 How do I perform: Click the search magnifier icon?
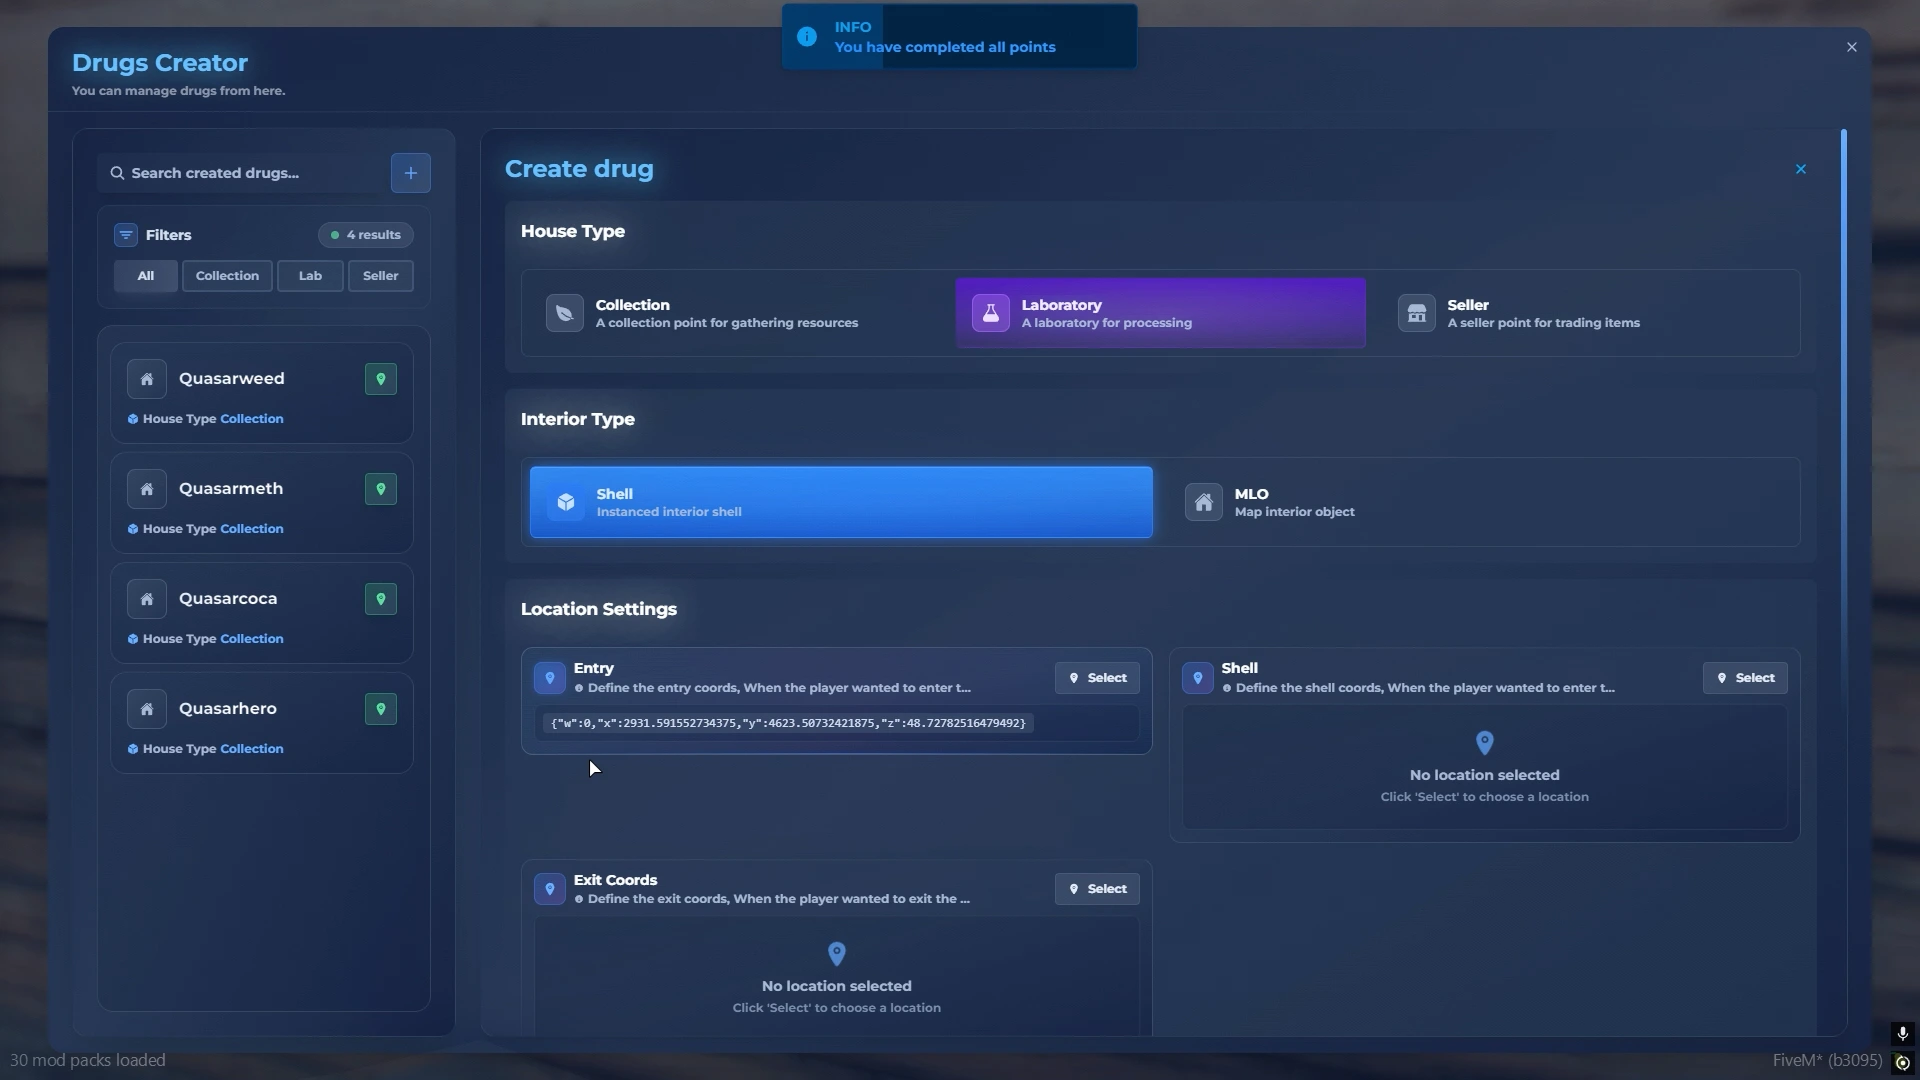coord(117,173)
